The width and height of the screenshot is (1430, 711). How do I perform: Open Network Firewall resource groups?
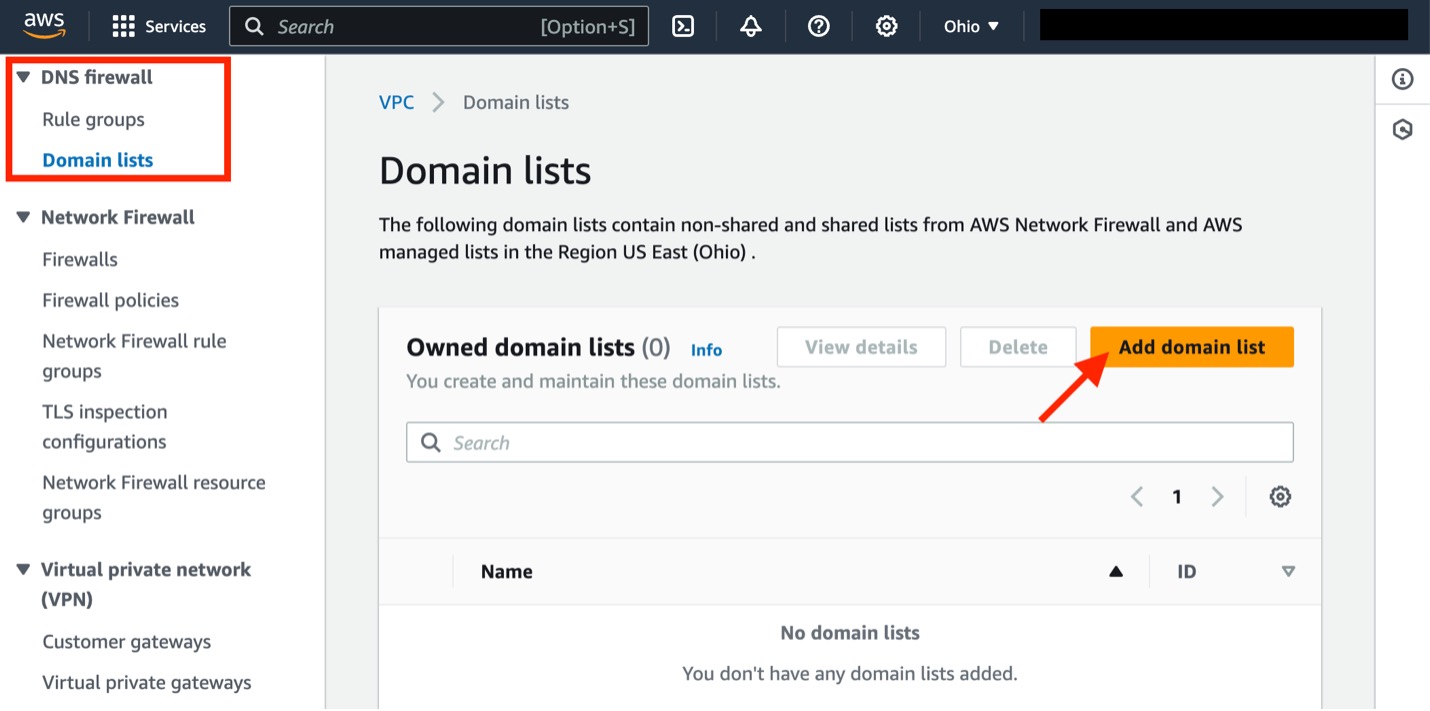click(x=154, y=497)
